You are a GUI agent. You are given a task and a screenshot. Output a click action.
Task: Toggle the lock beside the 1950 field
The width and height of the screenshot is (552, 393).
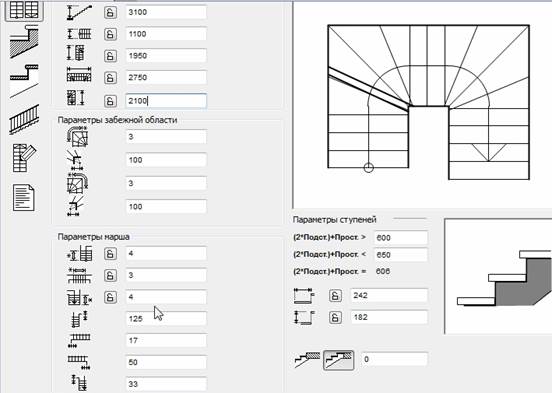[x=110, y=56]
